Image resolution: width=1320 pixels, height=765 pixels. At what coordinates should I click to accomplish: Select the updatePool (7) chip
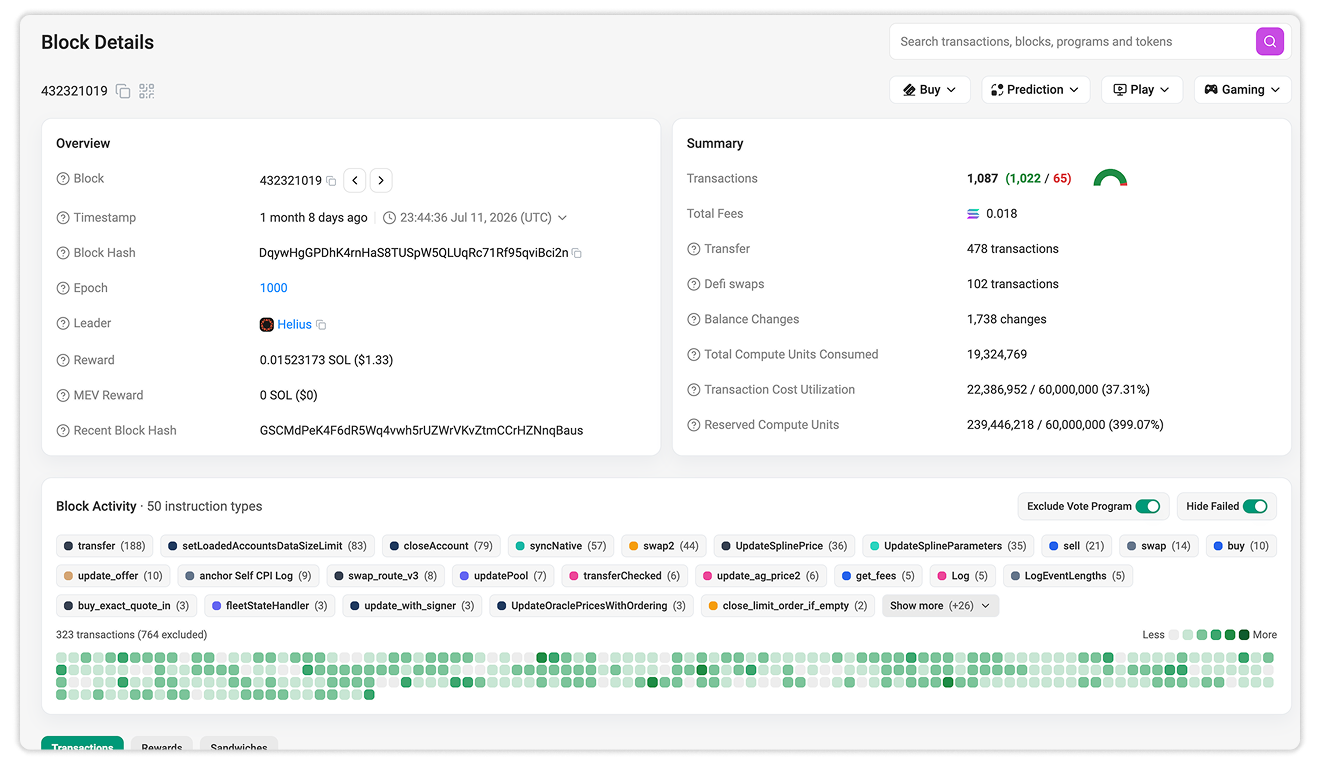pyautogui.click(x=503, y=576)
